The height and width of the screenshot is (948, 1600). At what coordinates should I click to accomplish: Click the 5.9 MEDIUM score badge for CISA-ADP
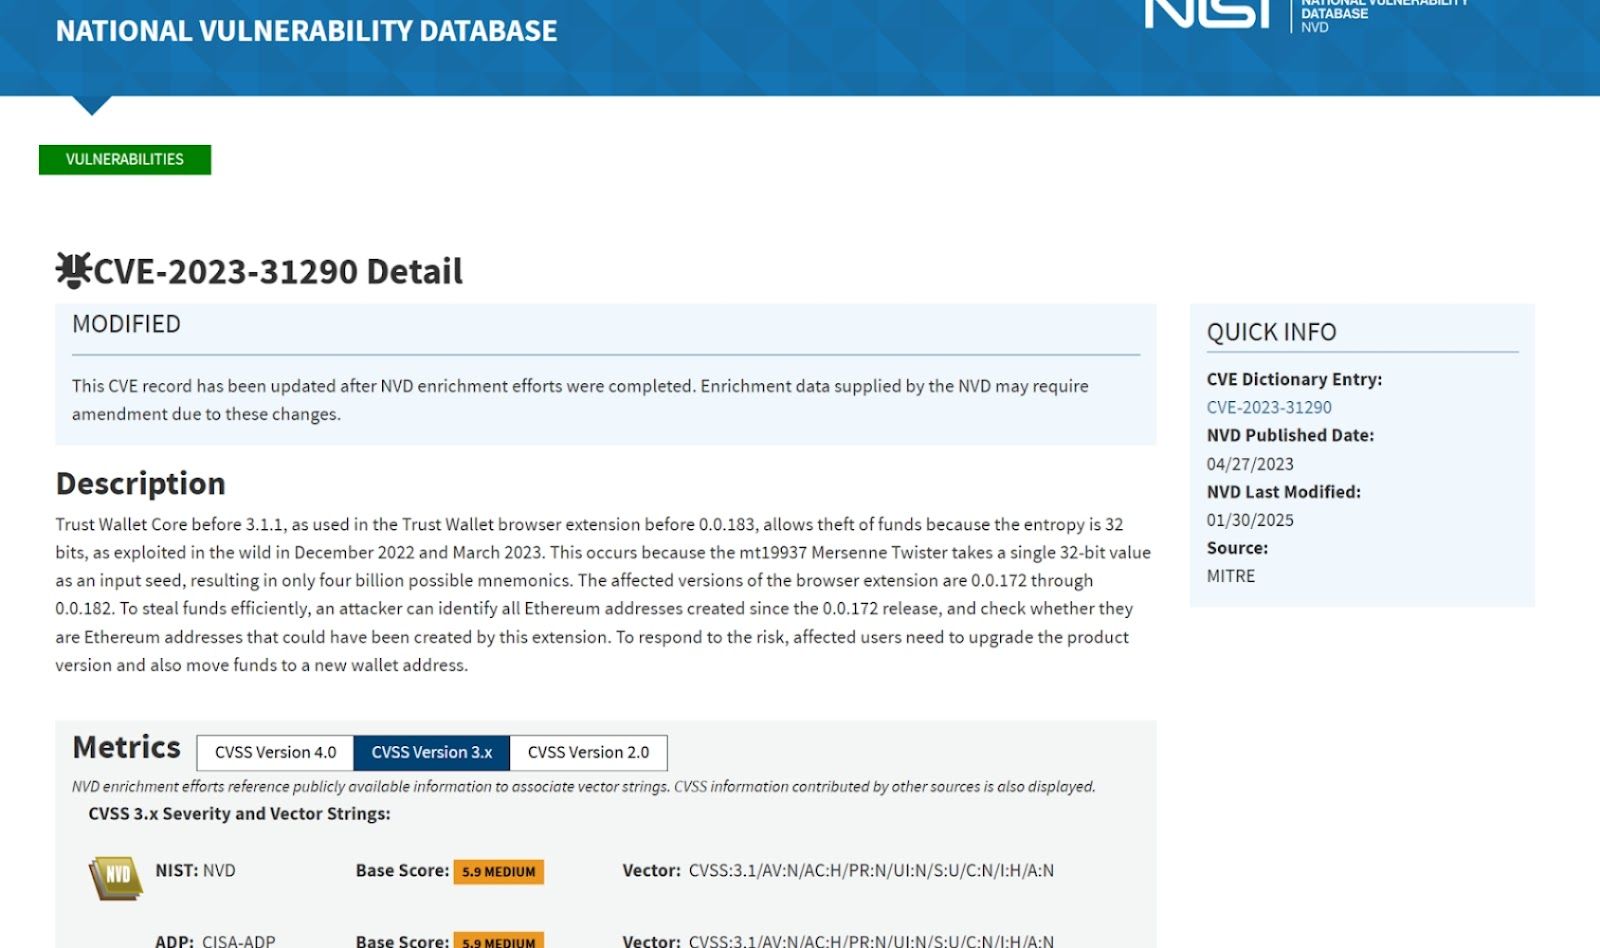point(498,941)
